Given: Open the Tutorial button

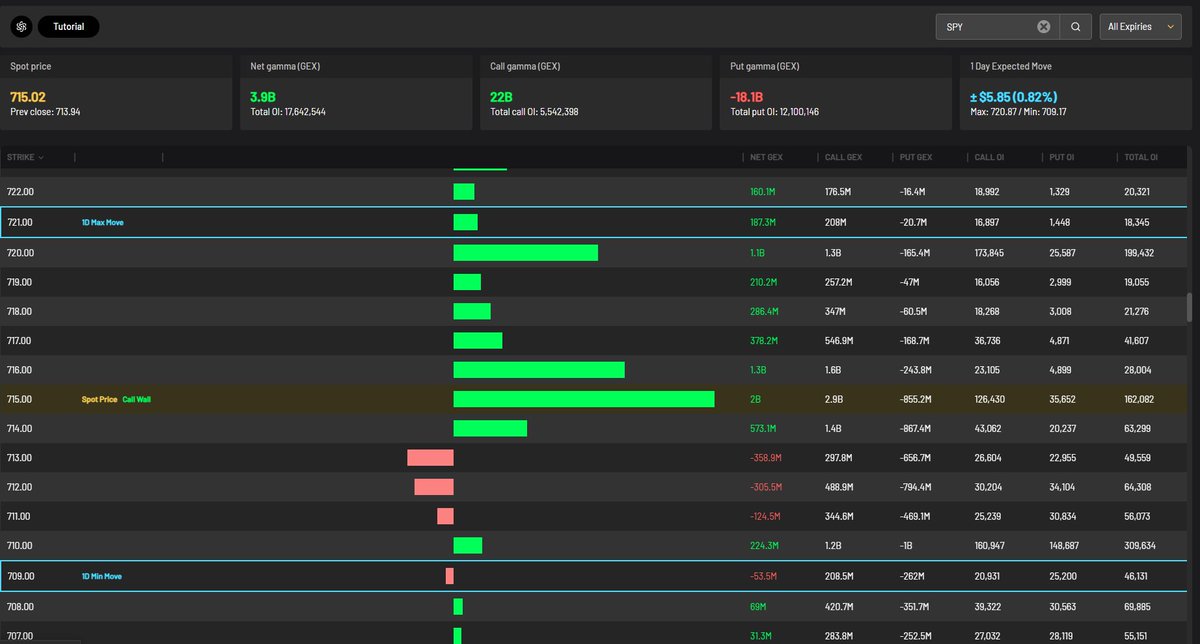Looking at the screenshot, I should coord(69,27).
